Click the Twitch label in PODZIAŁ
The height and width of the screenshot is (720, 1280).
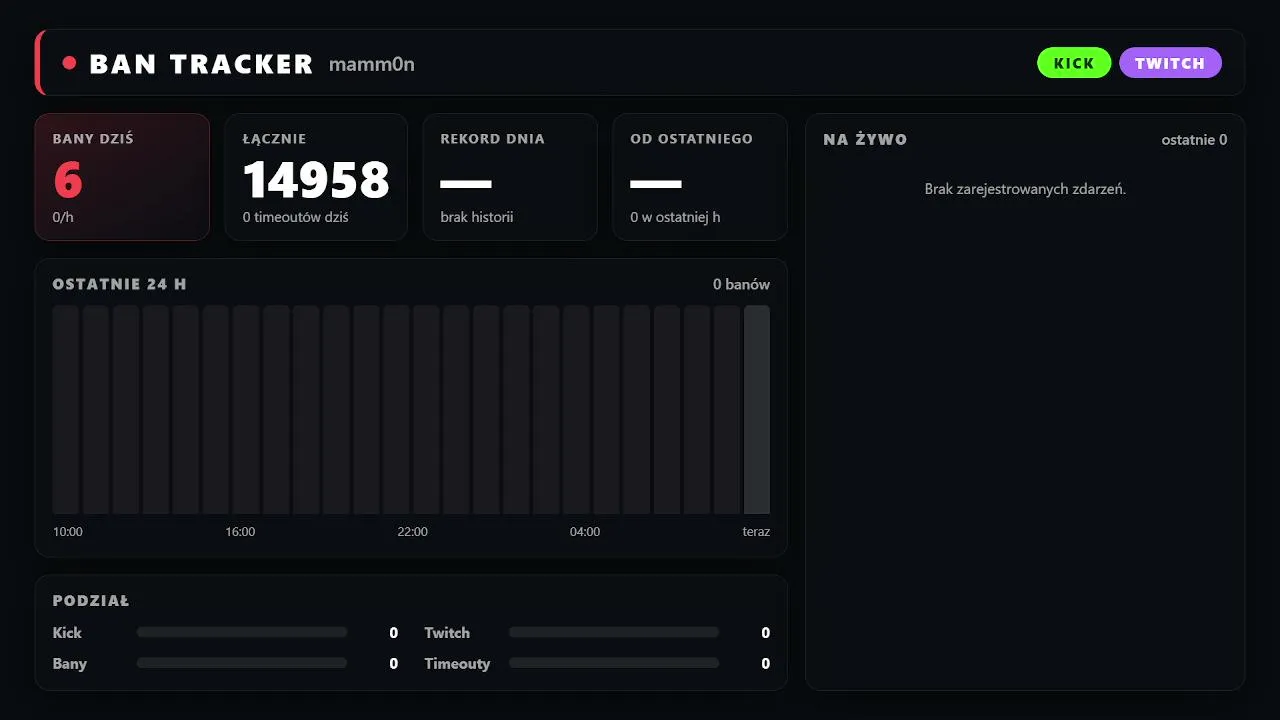tap(447, 633)
